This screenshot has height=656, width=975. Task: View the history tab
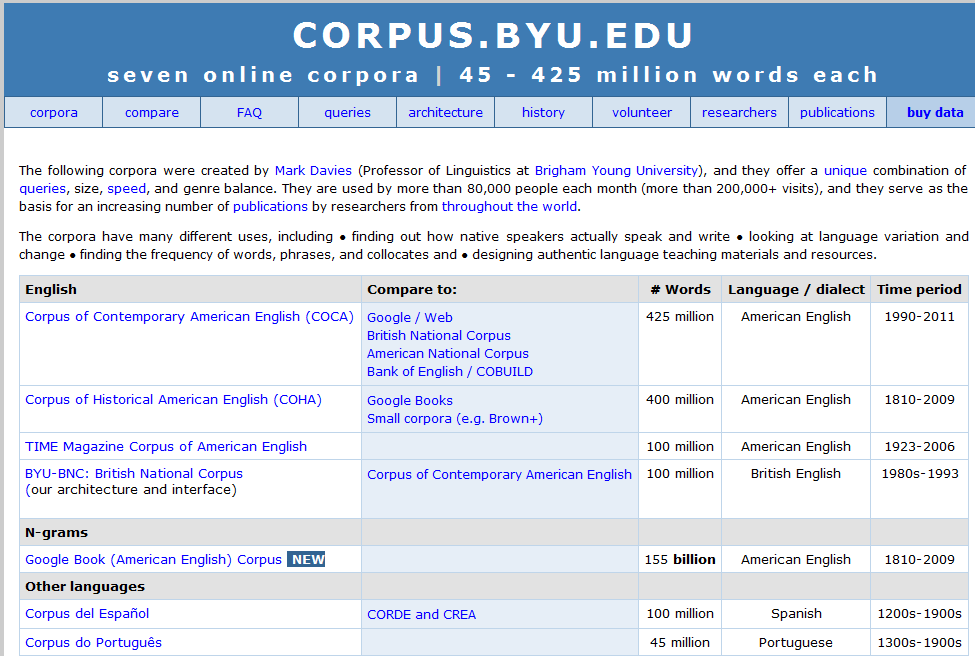(543, 113)
